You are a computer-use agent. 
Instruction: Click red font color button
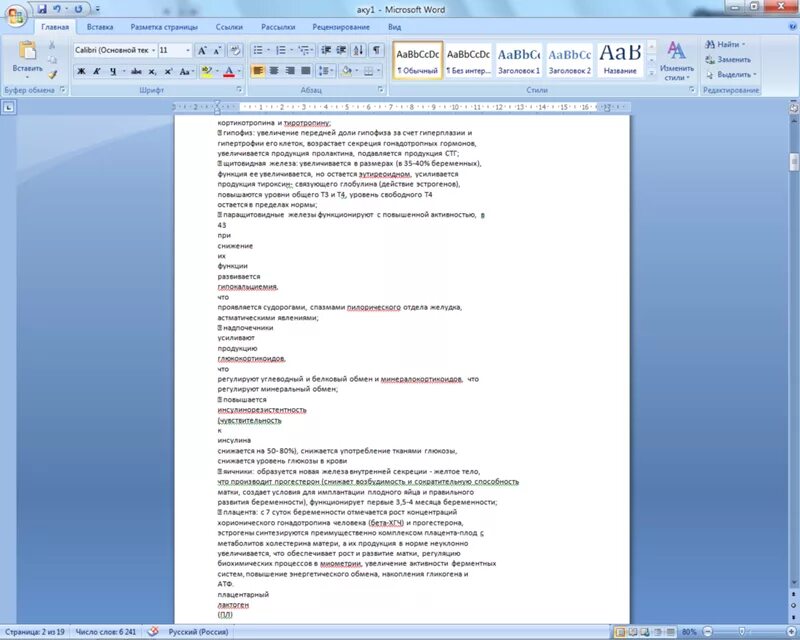pyautogui.click(x=229, y=71)
